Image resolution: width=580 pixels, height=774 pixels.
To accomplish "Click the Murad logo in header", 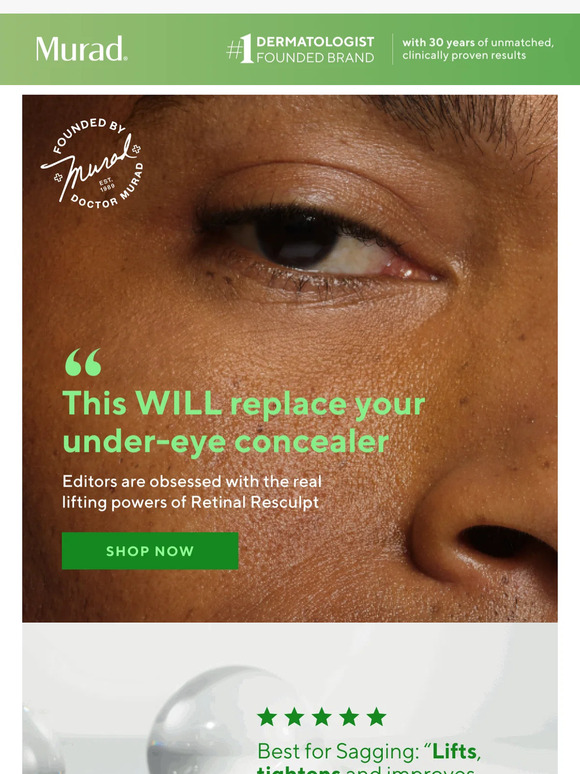I will pyautogui.click(x=81, y=48).
